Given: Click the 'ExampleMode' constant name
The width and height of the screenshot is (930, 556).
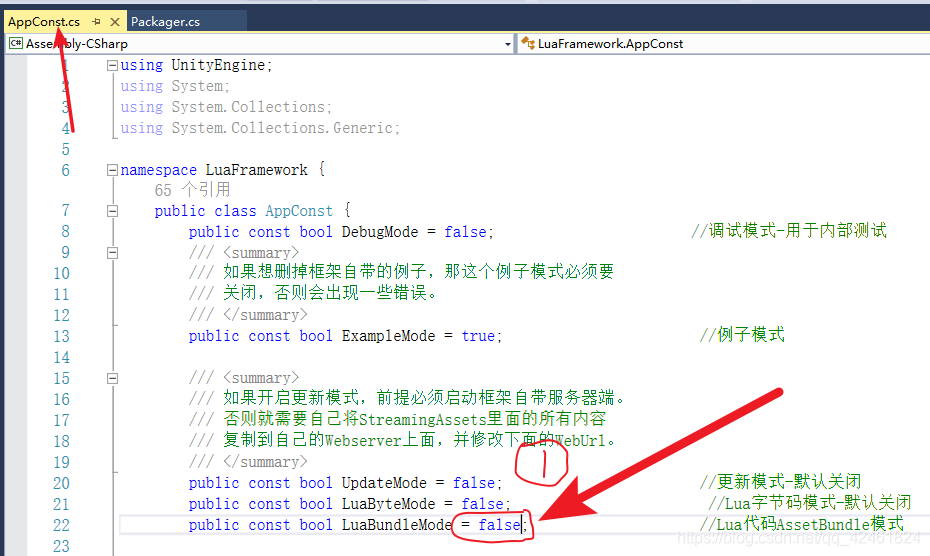Looking at the screenshot, I should (x=388, y=336).
